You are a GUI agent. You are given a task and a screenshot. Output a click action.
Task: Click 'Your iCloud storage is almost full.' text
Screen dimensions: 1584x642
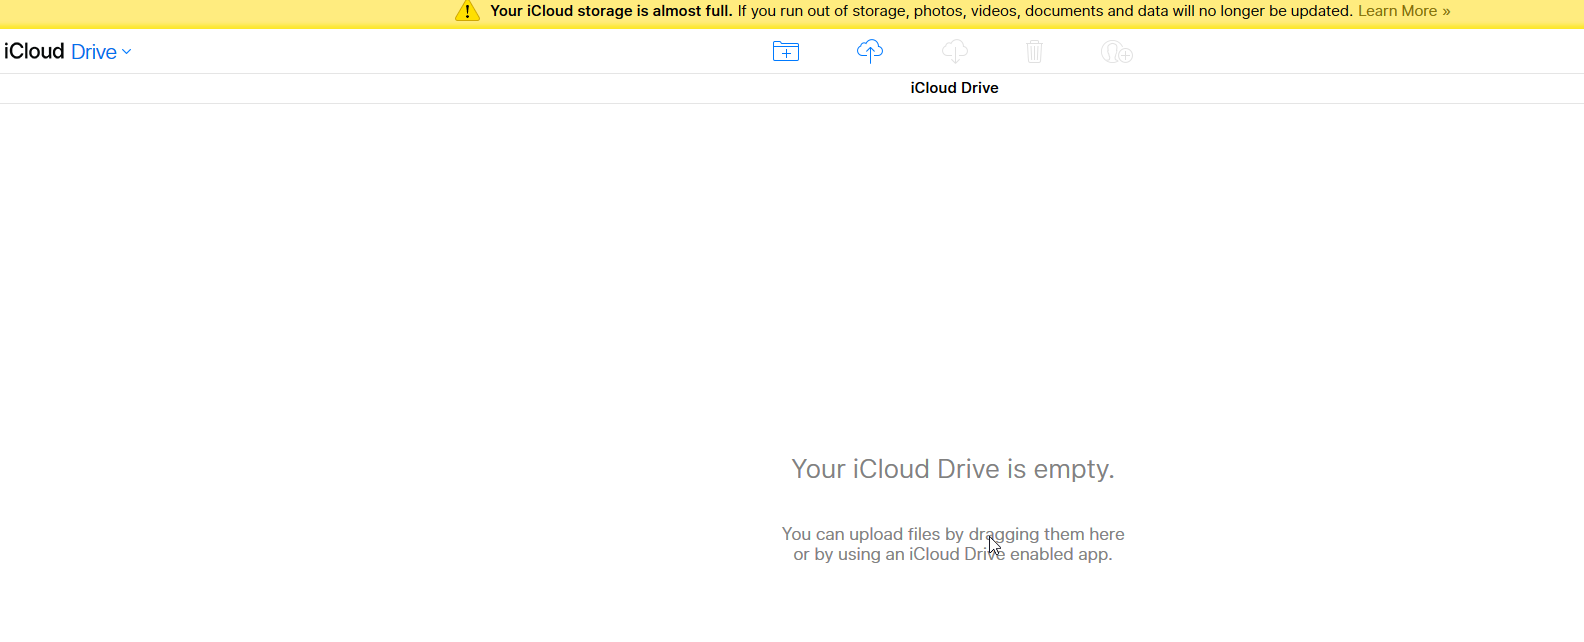point(611,11)
